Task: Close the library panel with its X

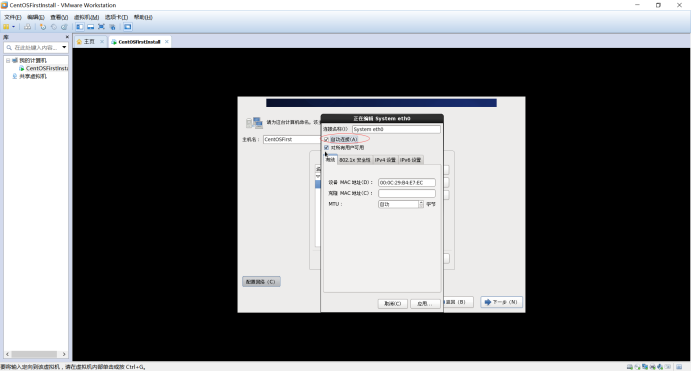Action: coord(67,37)
